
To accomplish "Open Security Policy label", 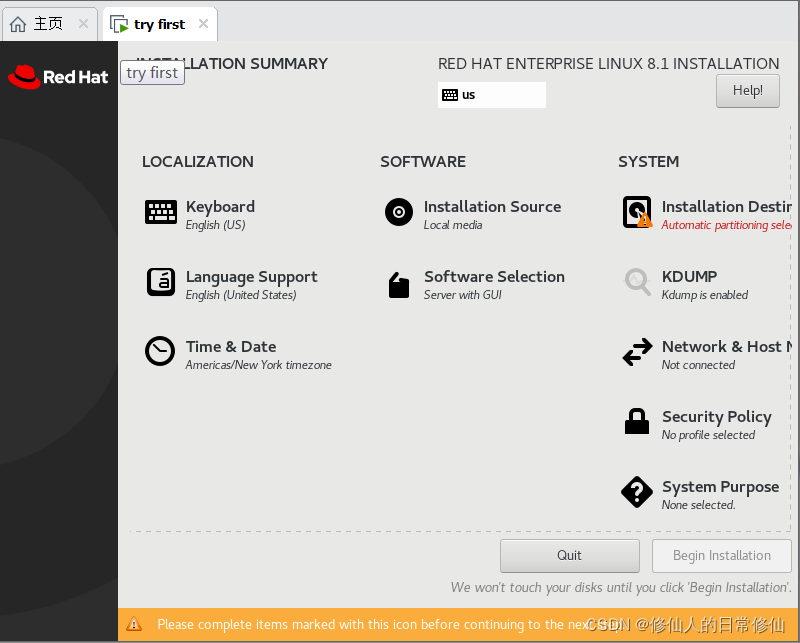I will point(717,417).
